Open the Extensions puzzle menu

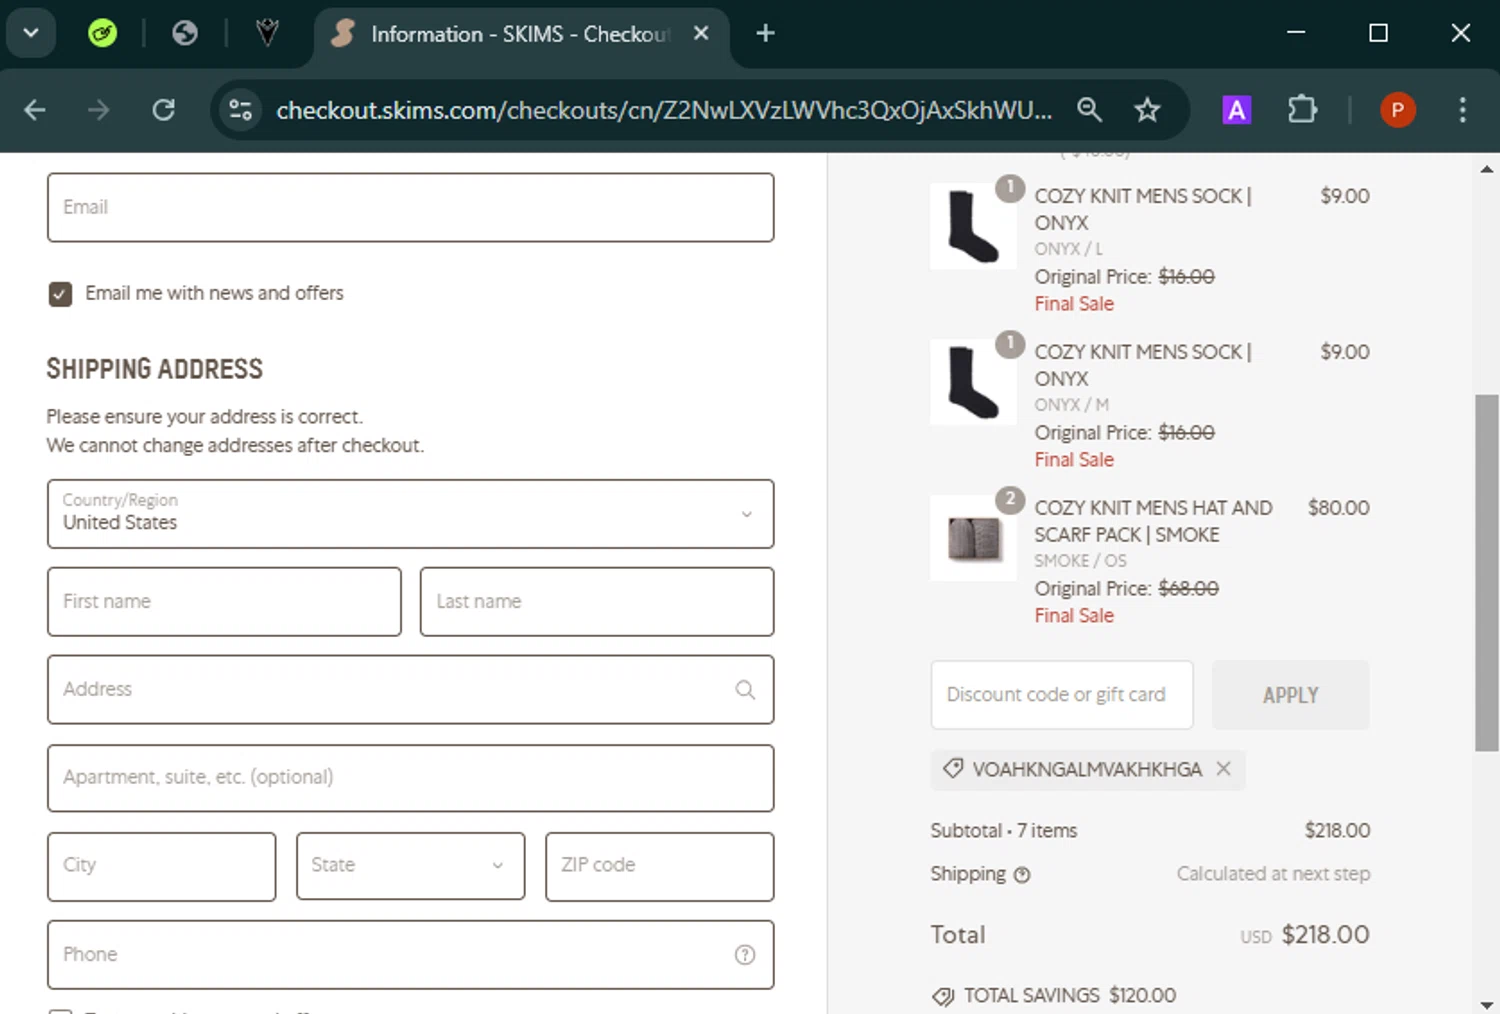[x=1302, y=109]
